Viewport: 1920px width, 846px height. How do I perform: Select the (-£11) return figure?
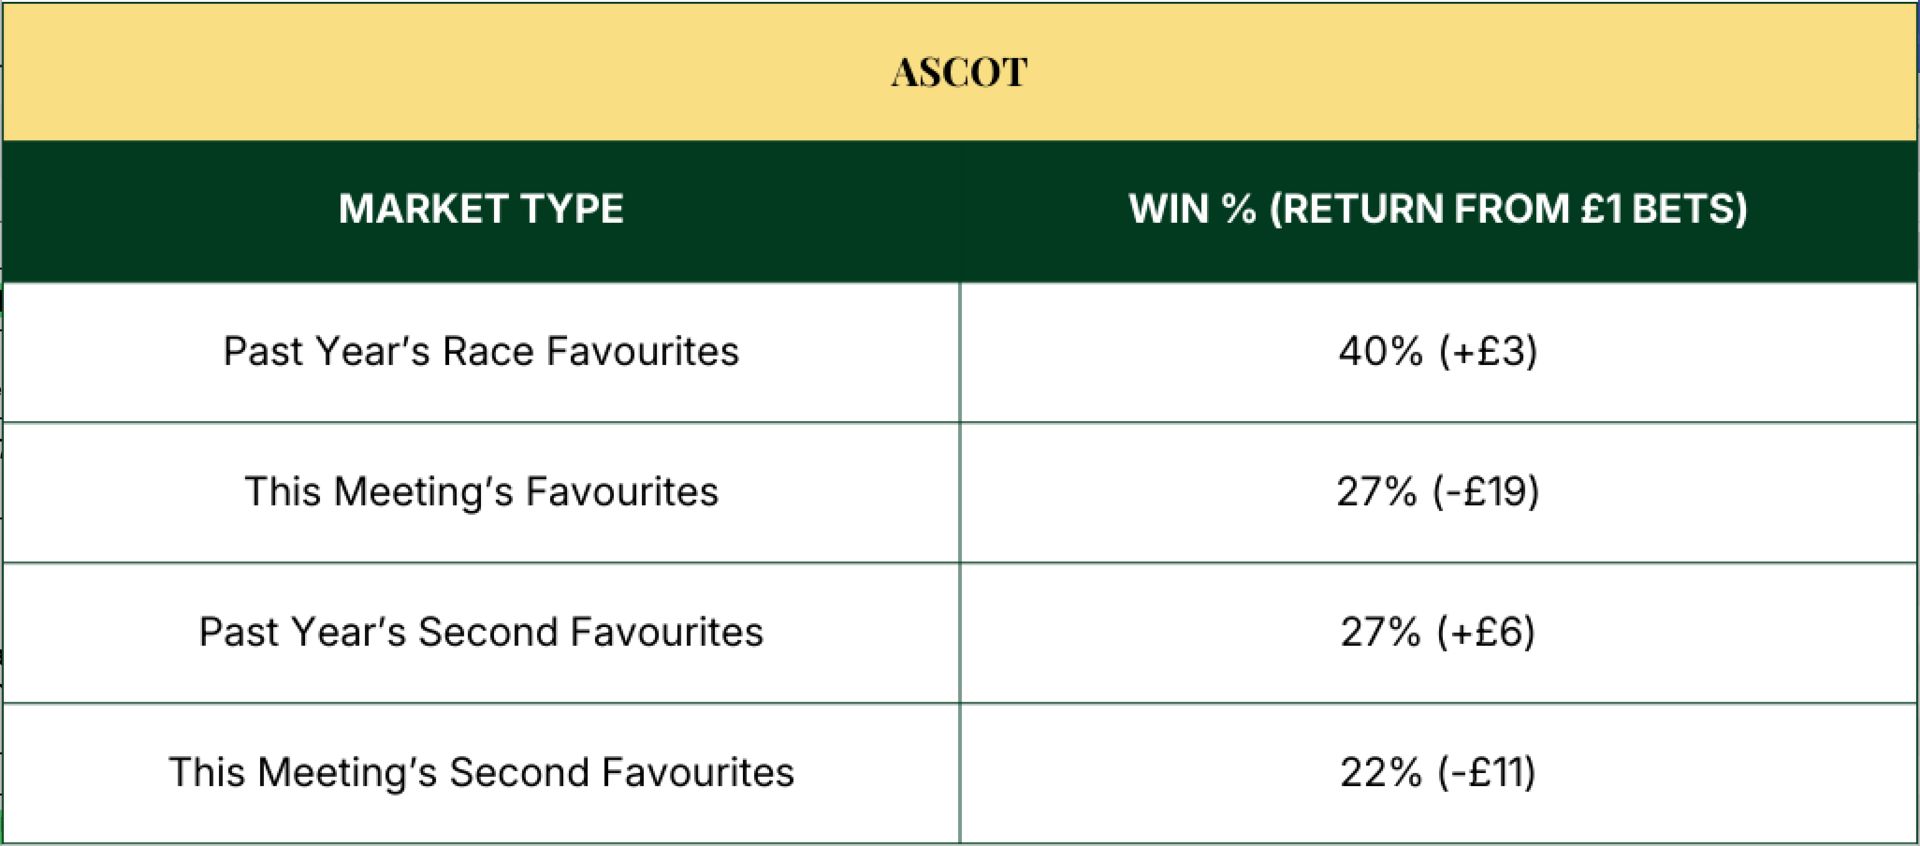tap(1486, 772)
